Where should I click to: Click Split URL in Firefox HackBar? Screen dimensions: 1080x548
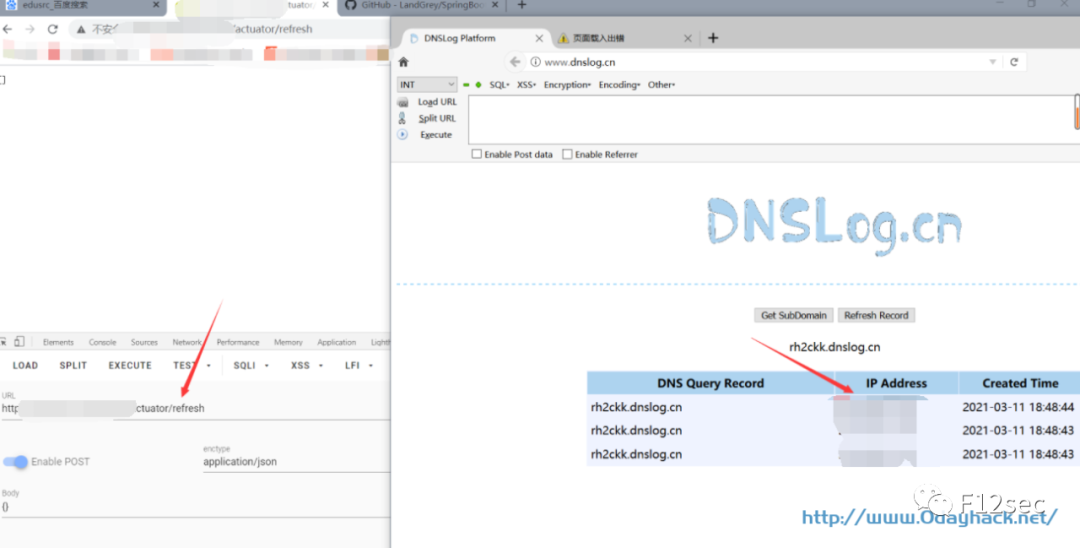pos(437,118)
